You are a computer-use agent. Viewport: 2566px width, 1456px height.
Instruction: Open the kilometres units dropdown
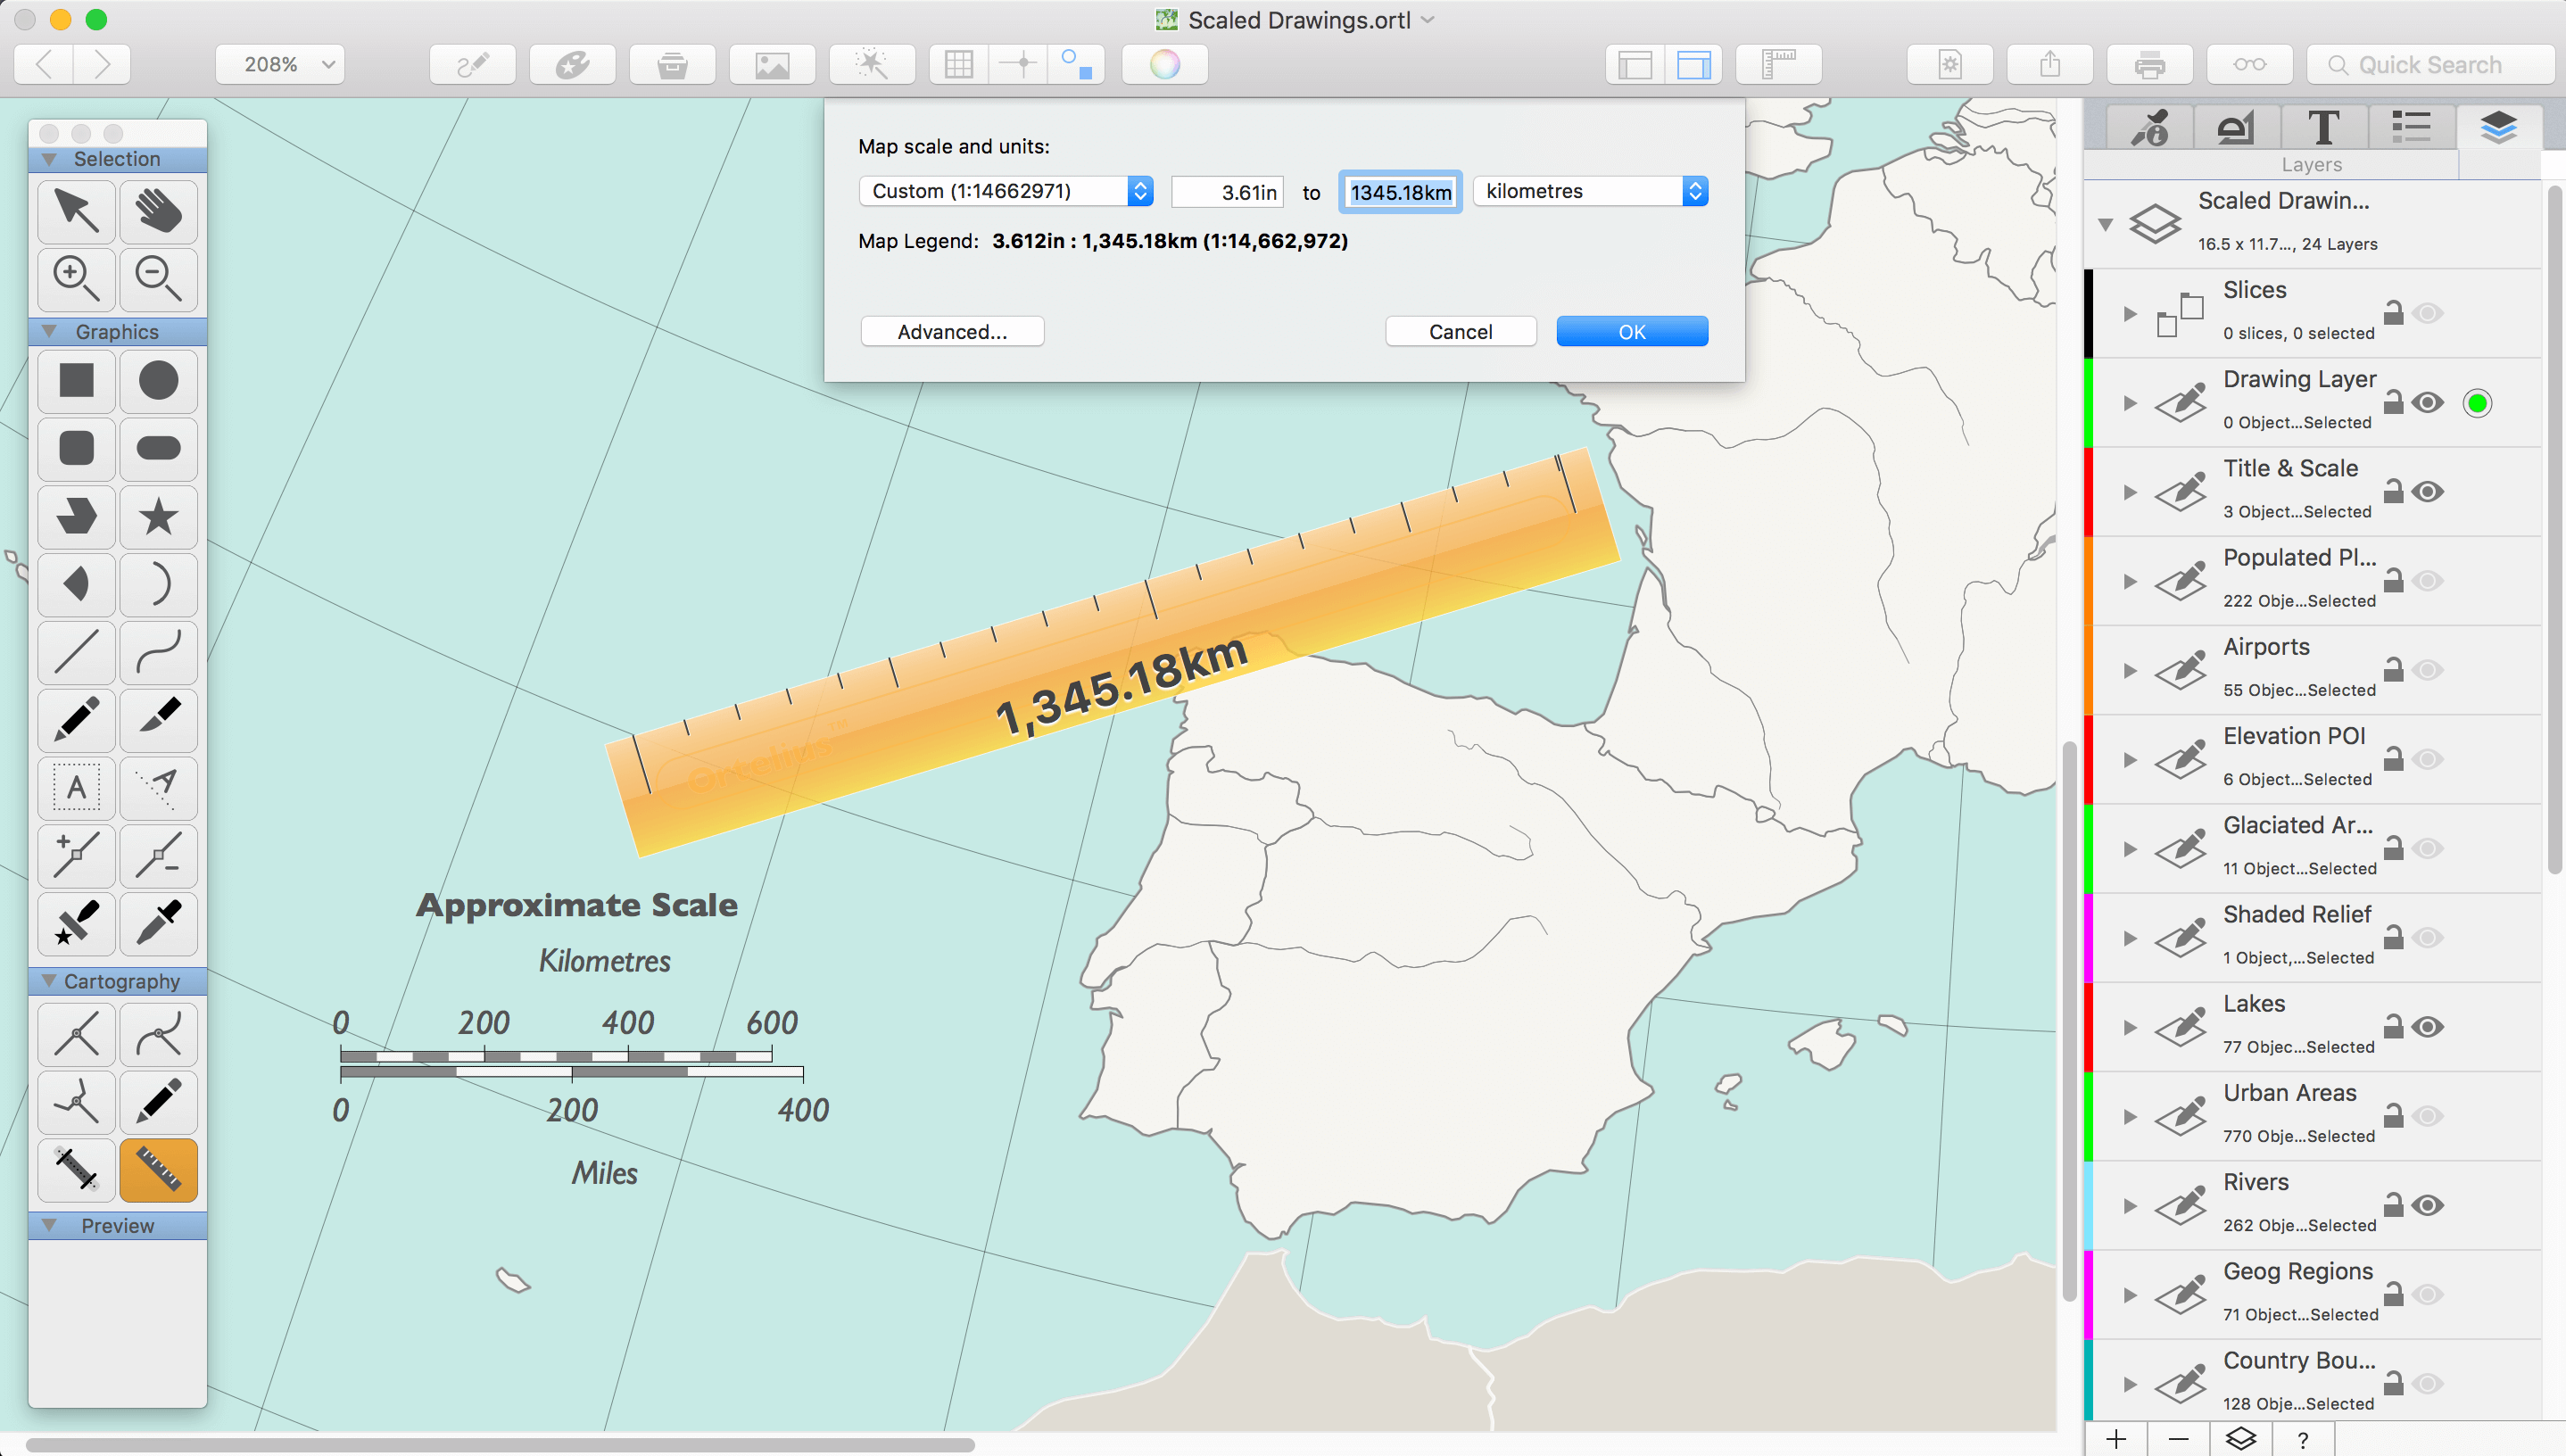pos(1590,191)
